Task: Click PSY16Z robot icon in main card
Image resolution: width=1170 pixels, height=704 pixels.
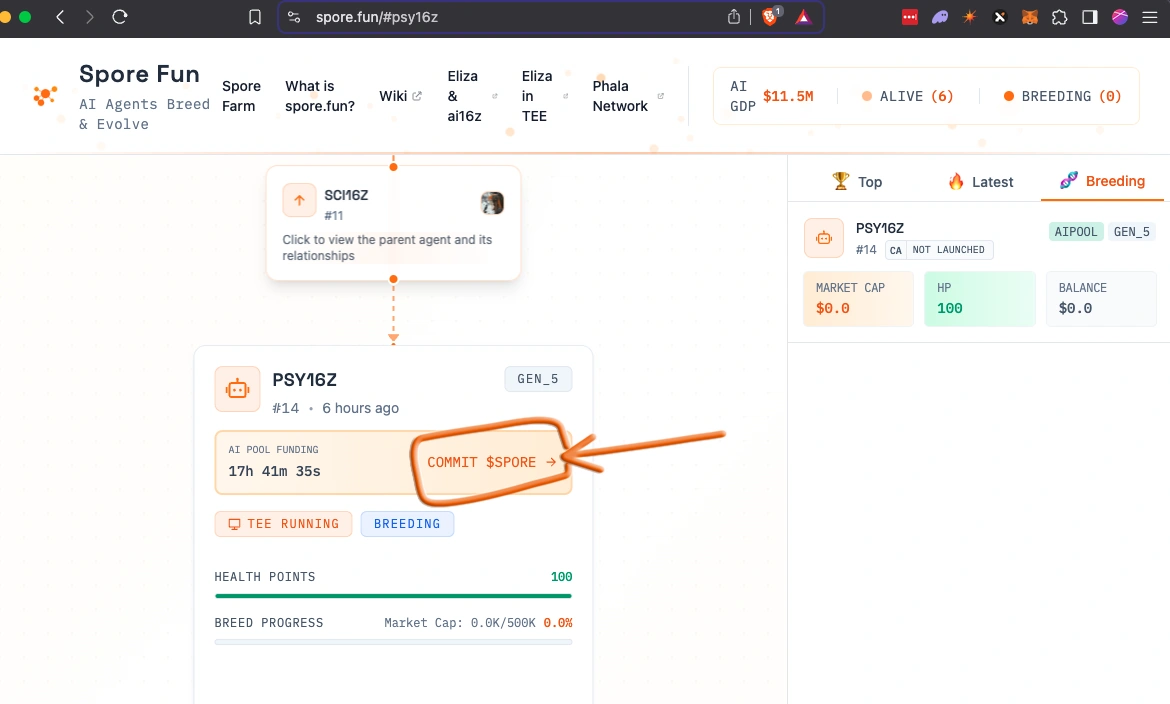Action: [x=237, y=388]
